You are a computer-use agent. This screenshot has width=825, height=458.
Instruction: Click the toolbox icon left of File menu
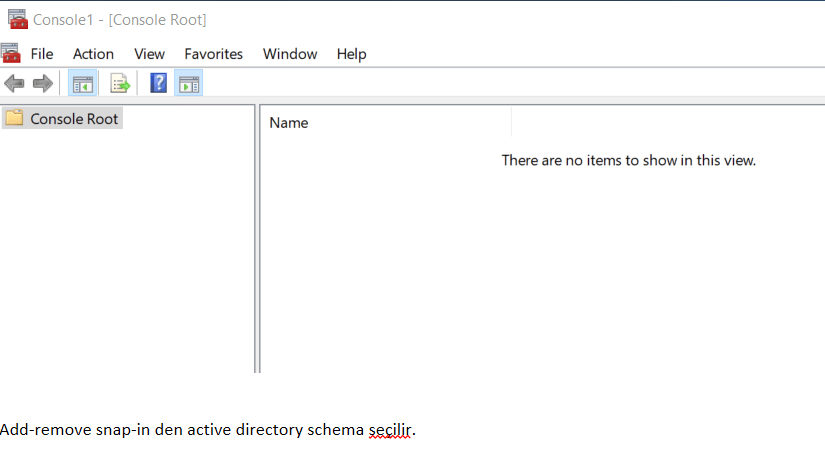point(11,53)
